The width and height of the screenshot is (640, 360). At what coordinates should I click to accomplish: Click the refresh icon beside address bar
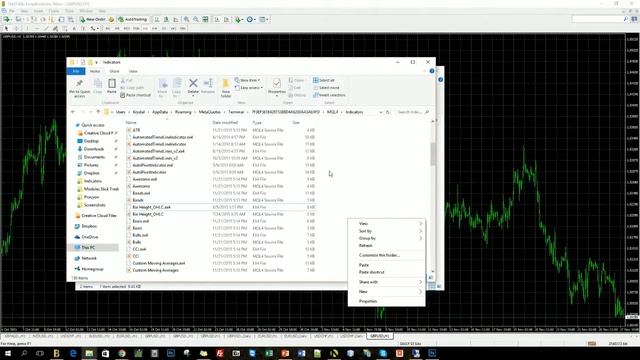[388, 112]
